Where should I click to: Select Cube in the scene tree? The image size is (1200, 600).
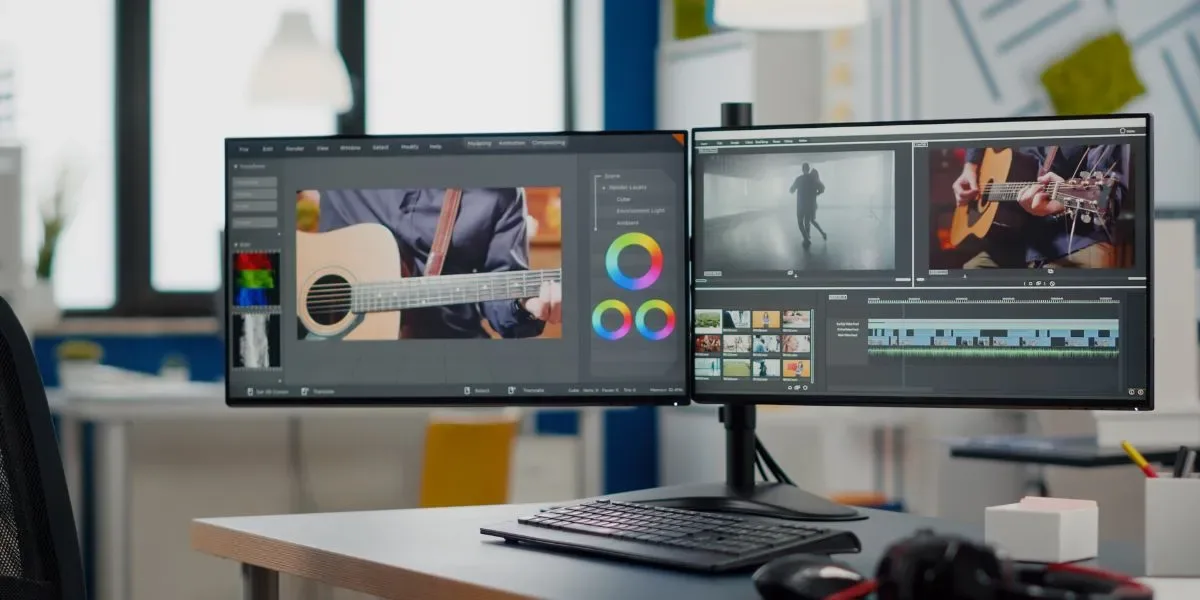click(x=624, y=199)
